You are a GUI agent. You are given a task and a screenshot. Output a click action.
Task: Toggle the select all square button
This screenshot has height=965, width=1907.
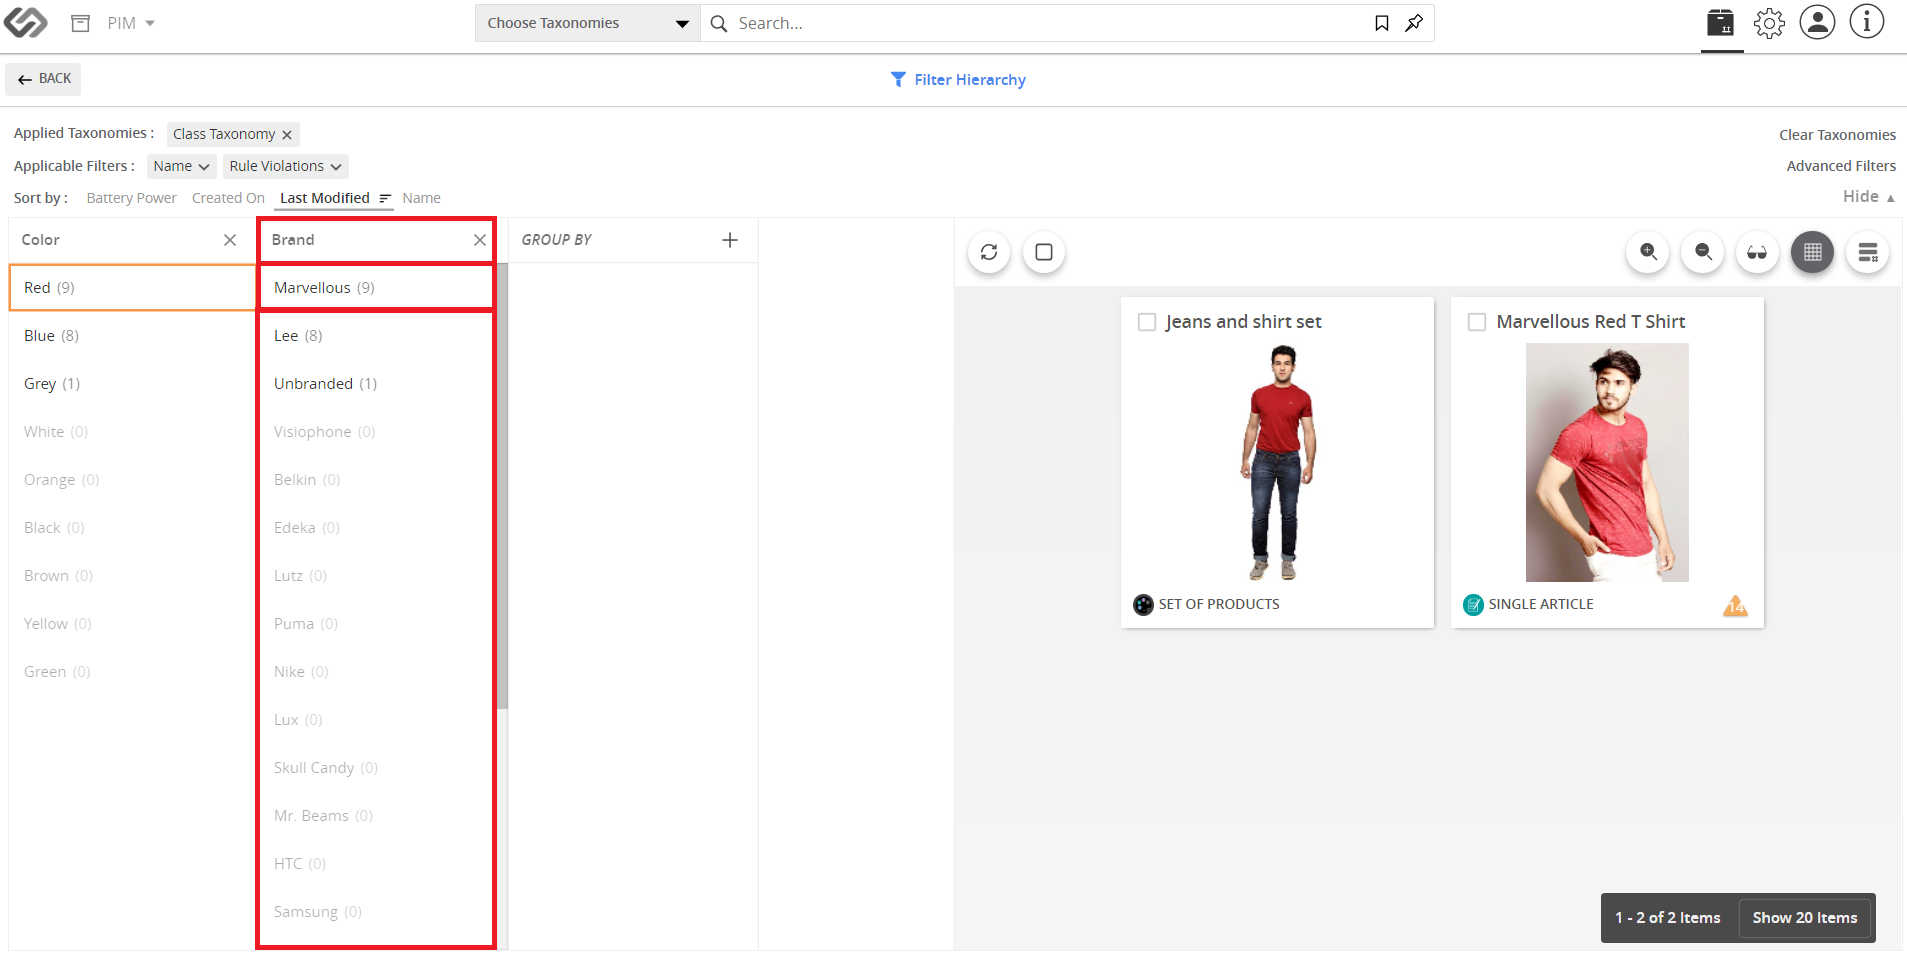pos(1044,252)
